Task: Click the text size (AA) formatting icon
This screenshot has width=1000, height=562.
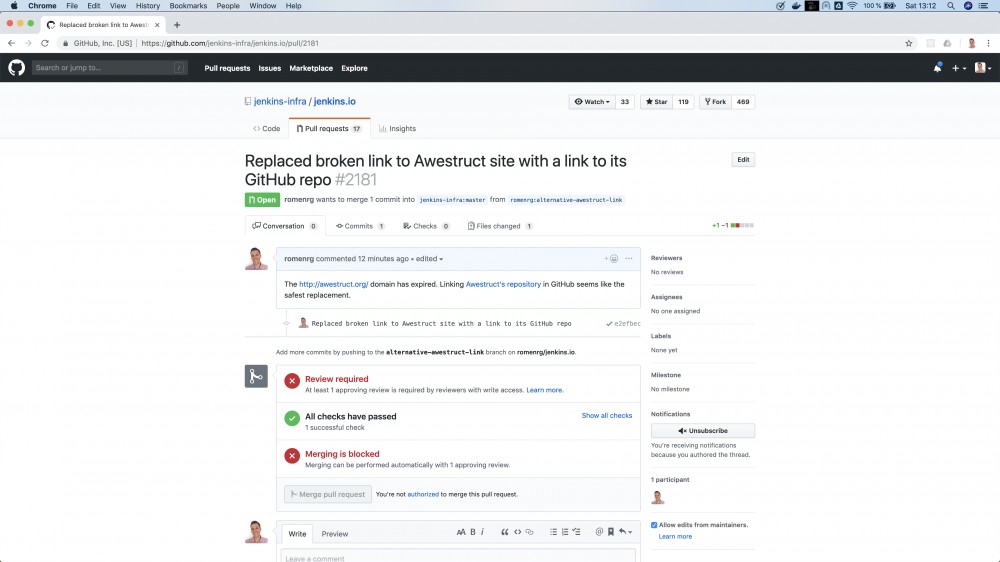Action: click(461, 532)
